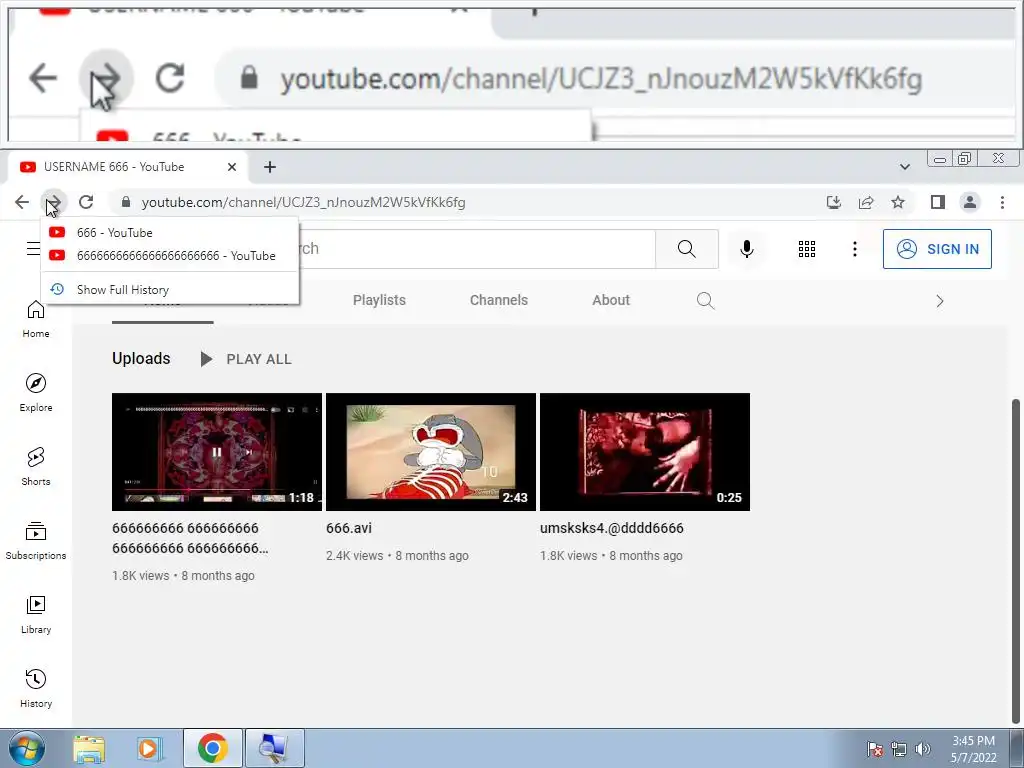Open a new tab with the plus button

(x=270, y=167)
